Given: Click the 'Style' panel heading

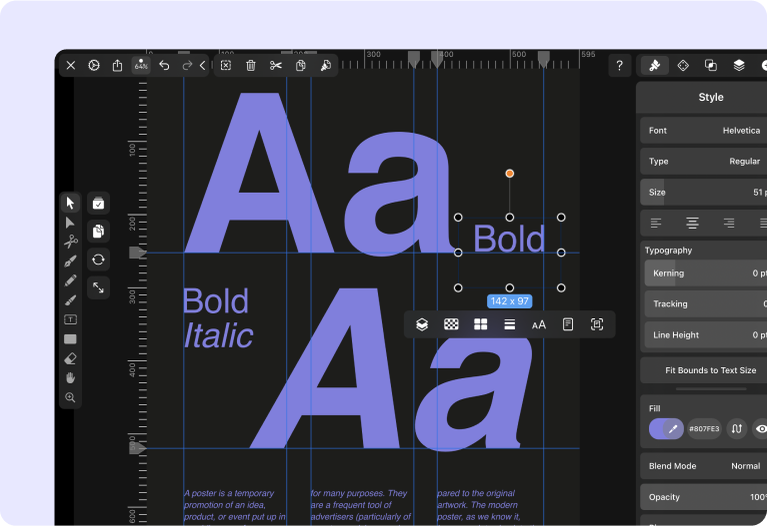Looking at the screenshot, I should 711,97.
